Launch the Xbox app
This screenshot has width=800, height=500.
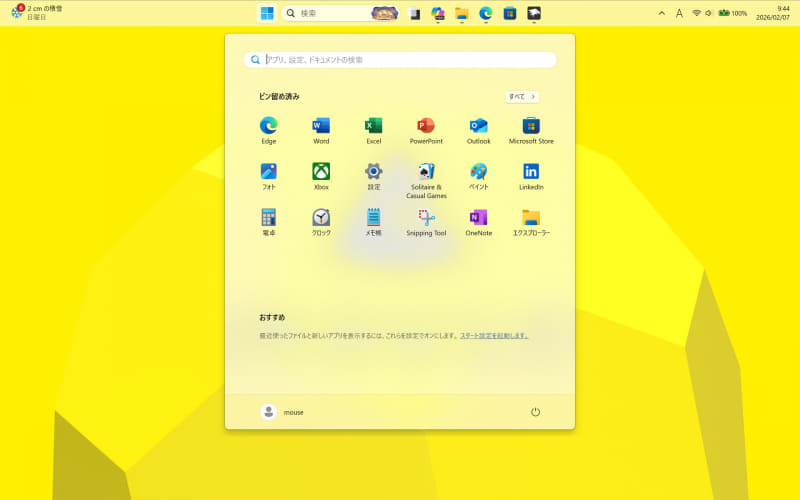click(321, 177)
